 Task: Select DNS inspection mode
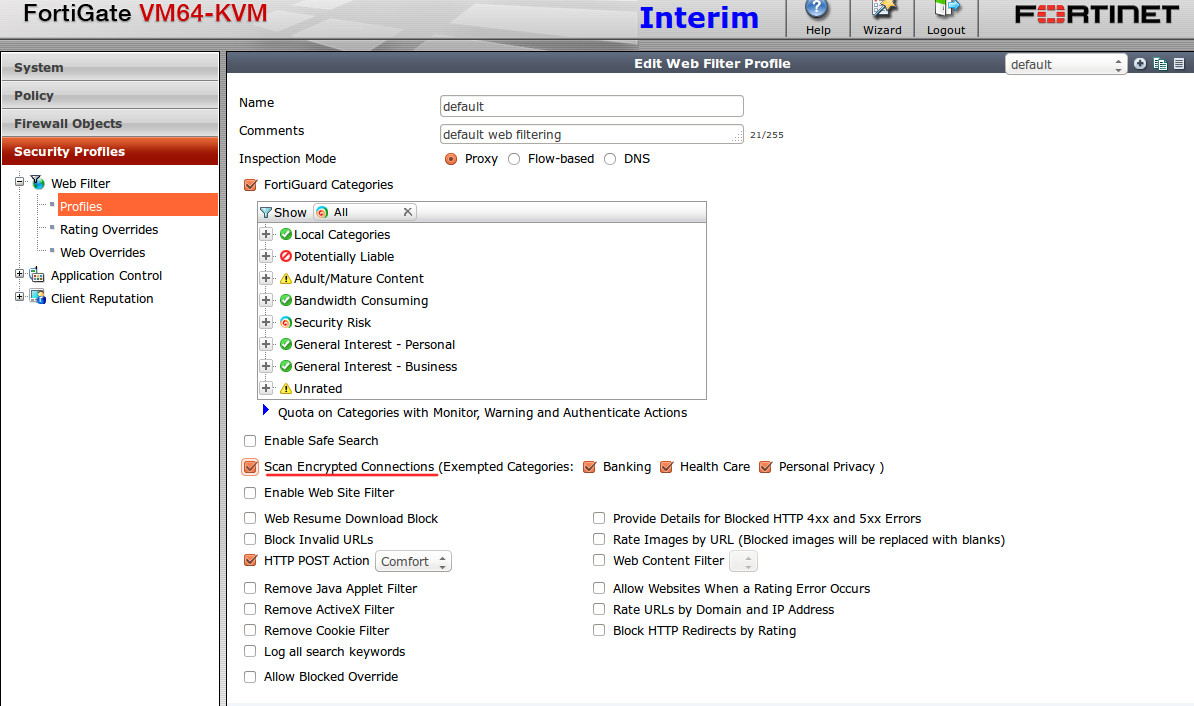coord(610,158)
